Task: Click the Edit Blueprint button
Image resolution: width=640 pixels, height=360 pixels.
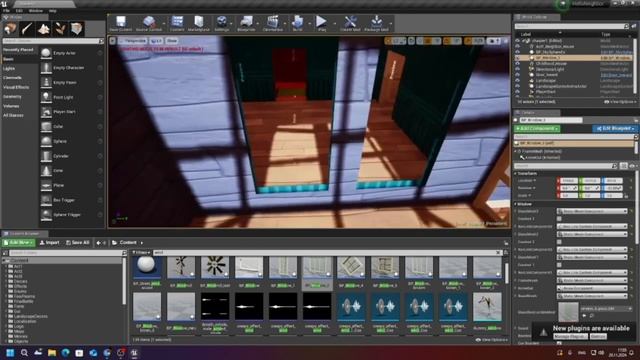Action: click(615, 129)
